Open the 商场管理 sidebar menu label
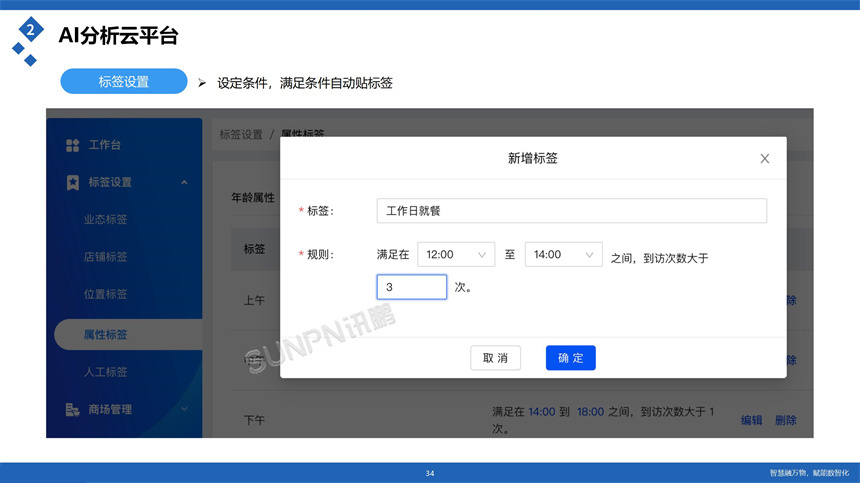Viewport: 860px width, 483px height. click(x=110, y=410)
